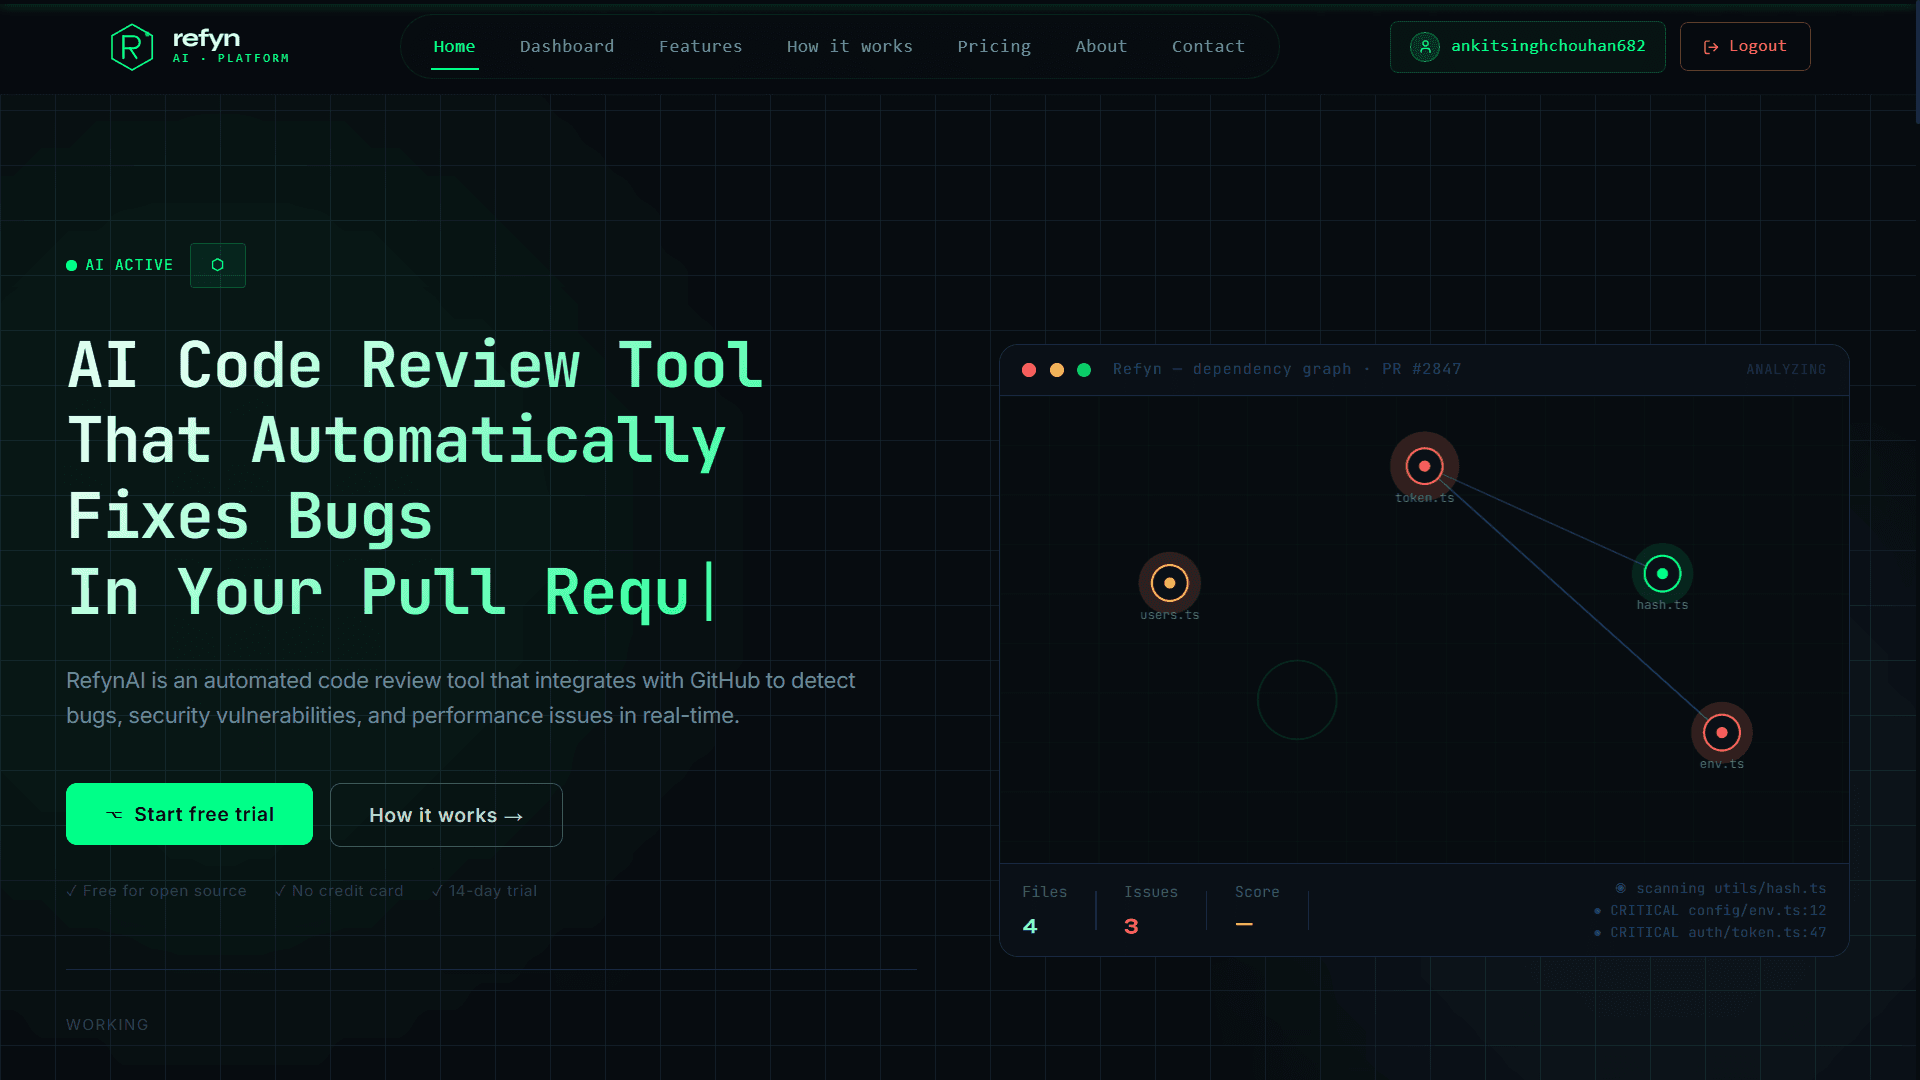Select the hash.ts green node
Screen dimensions: 1920x1080
1662,574
